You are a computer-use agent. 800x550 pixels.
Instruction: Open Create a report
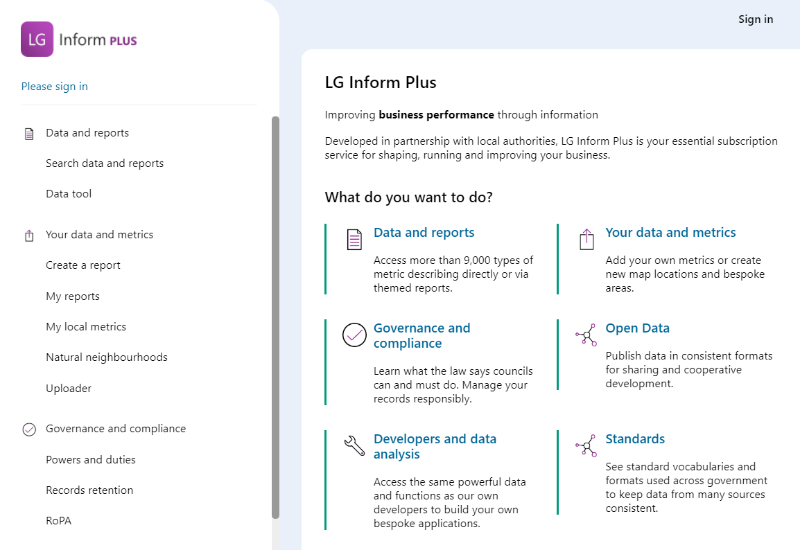pos(83,265)
